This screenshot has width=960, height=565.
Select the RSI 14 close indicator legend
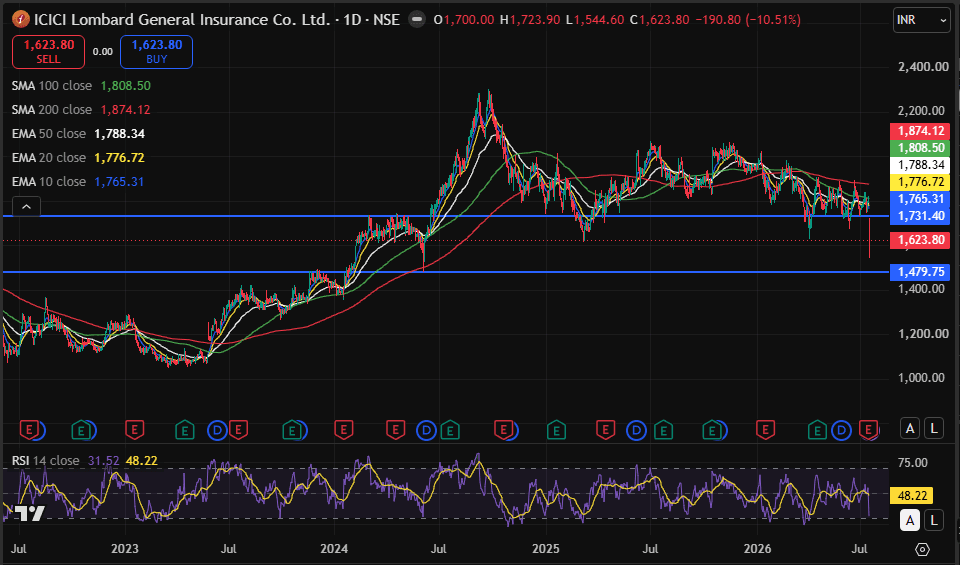click(84, 460)
